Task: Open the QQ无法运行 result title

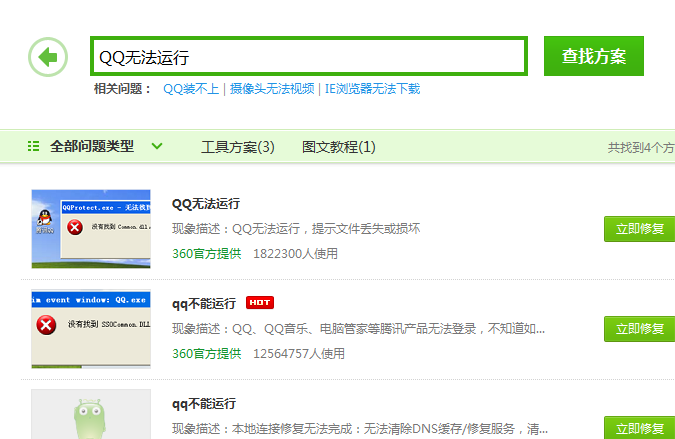Action: pyautogui.click(x=206, y=204)
